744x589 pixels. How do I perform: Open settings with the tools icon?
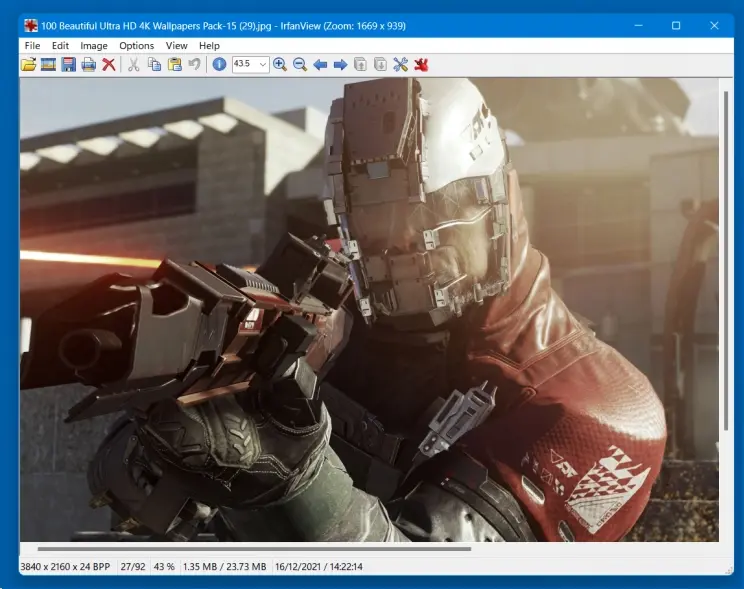click(x=401, y=64)
